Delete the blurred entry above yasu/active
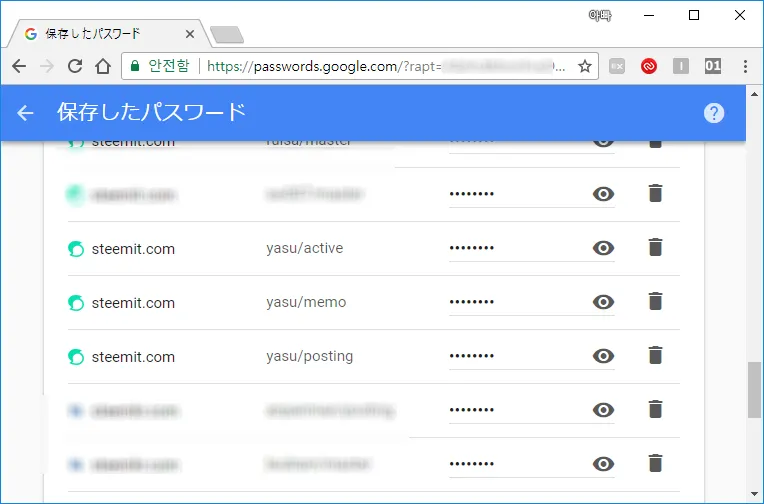This screenshot has height=504, width=764. pos(655,193)
